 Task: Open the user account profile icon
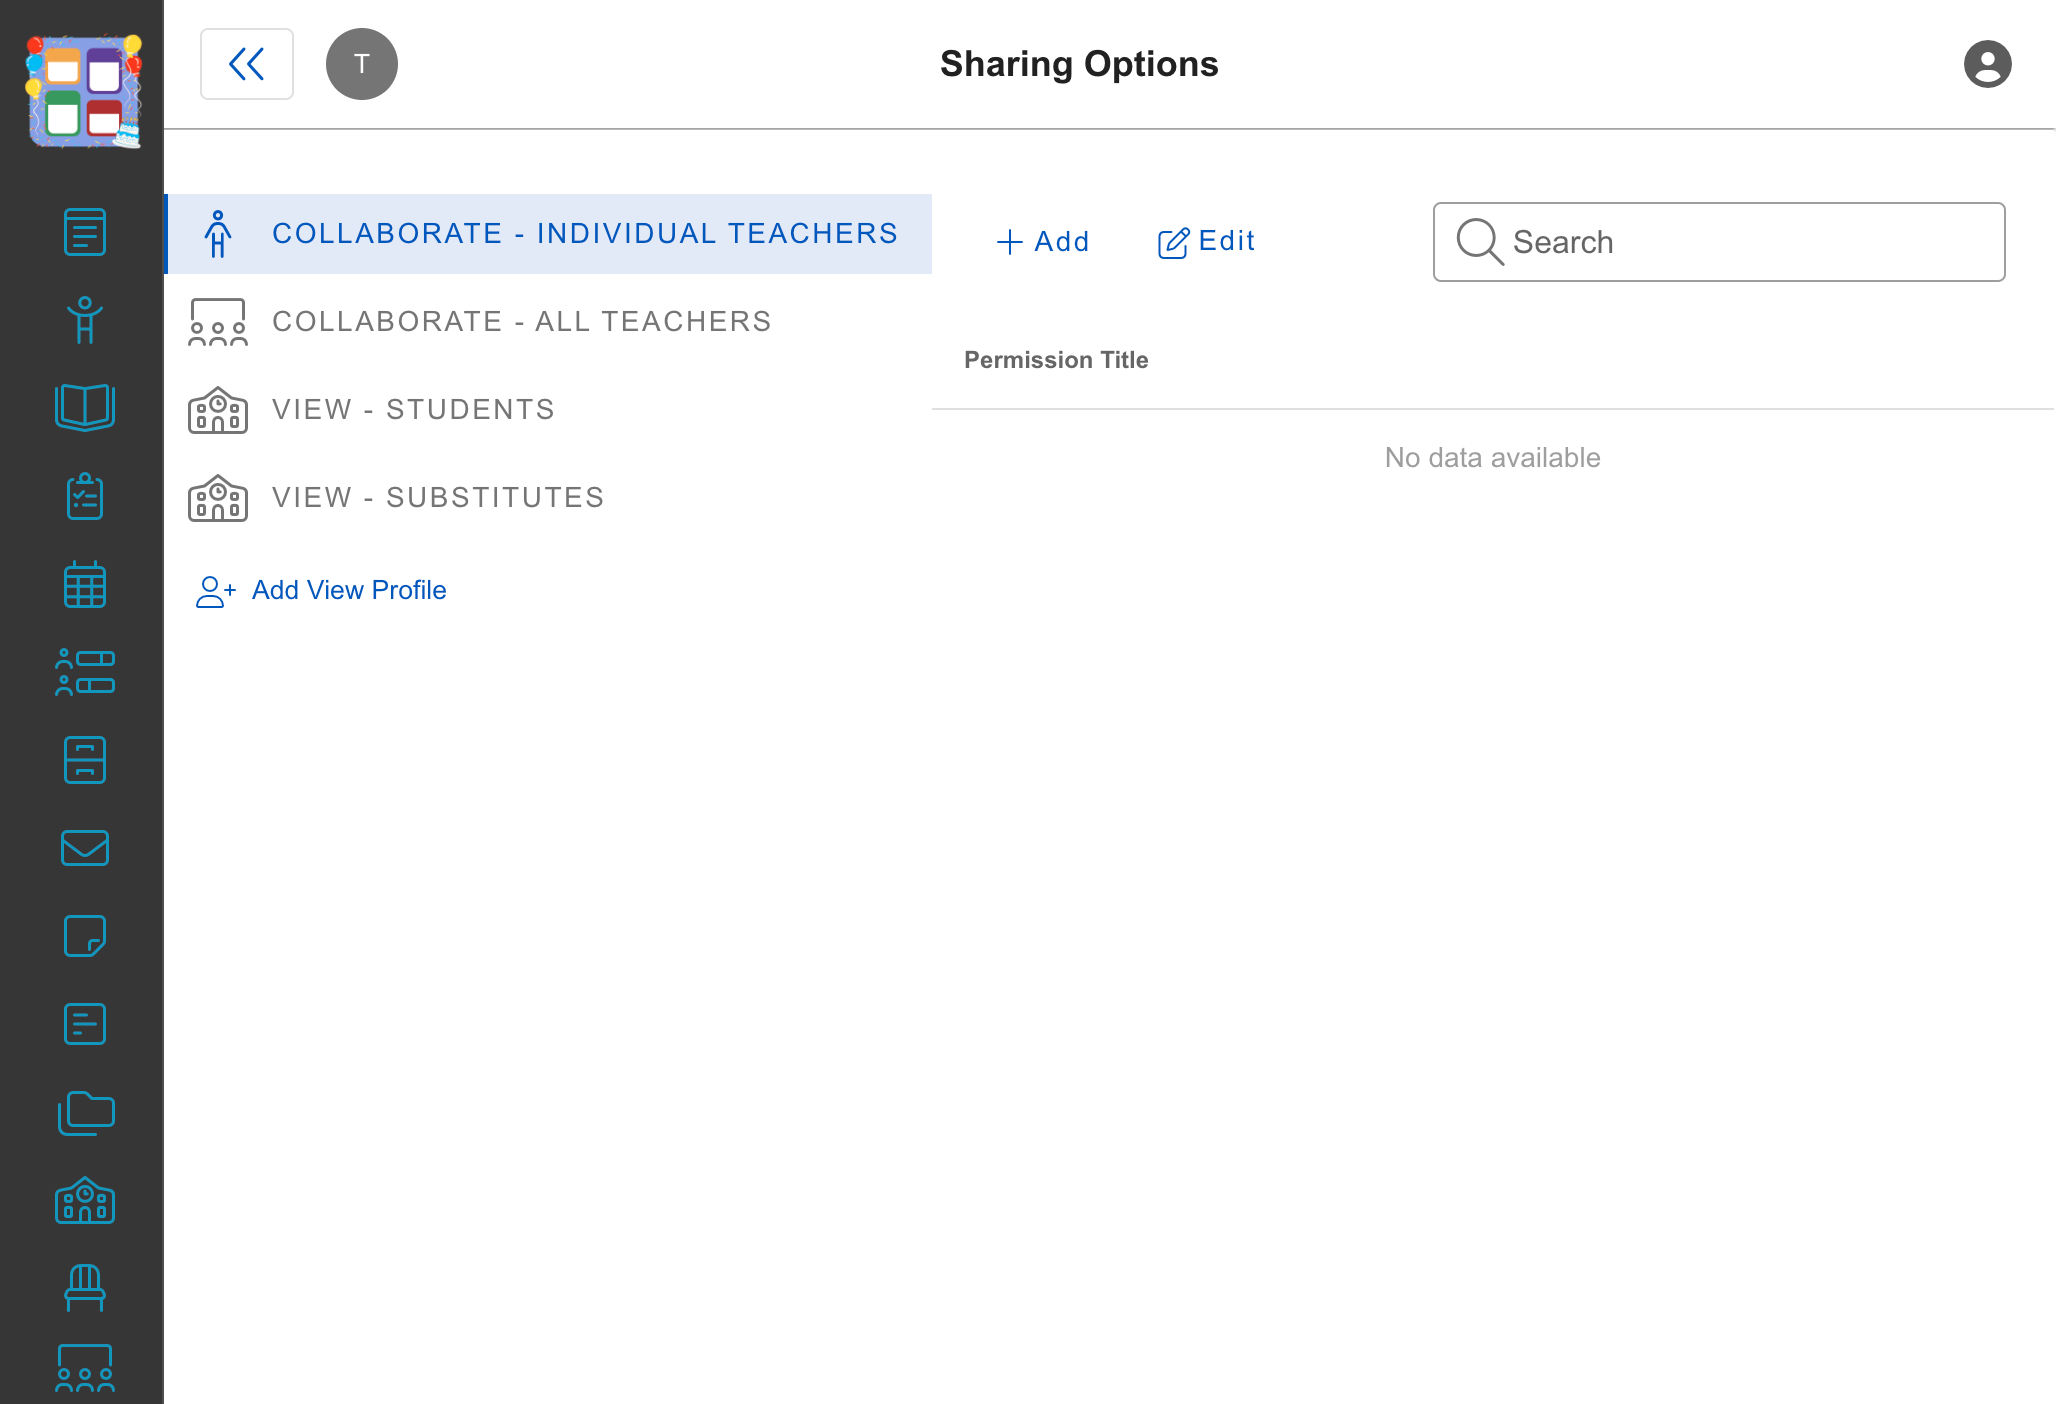1988,64
